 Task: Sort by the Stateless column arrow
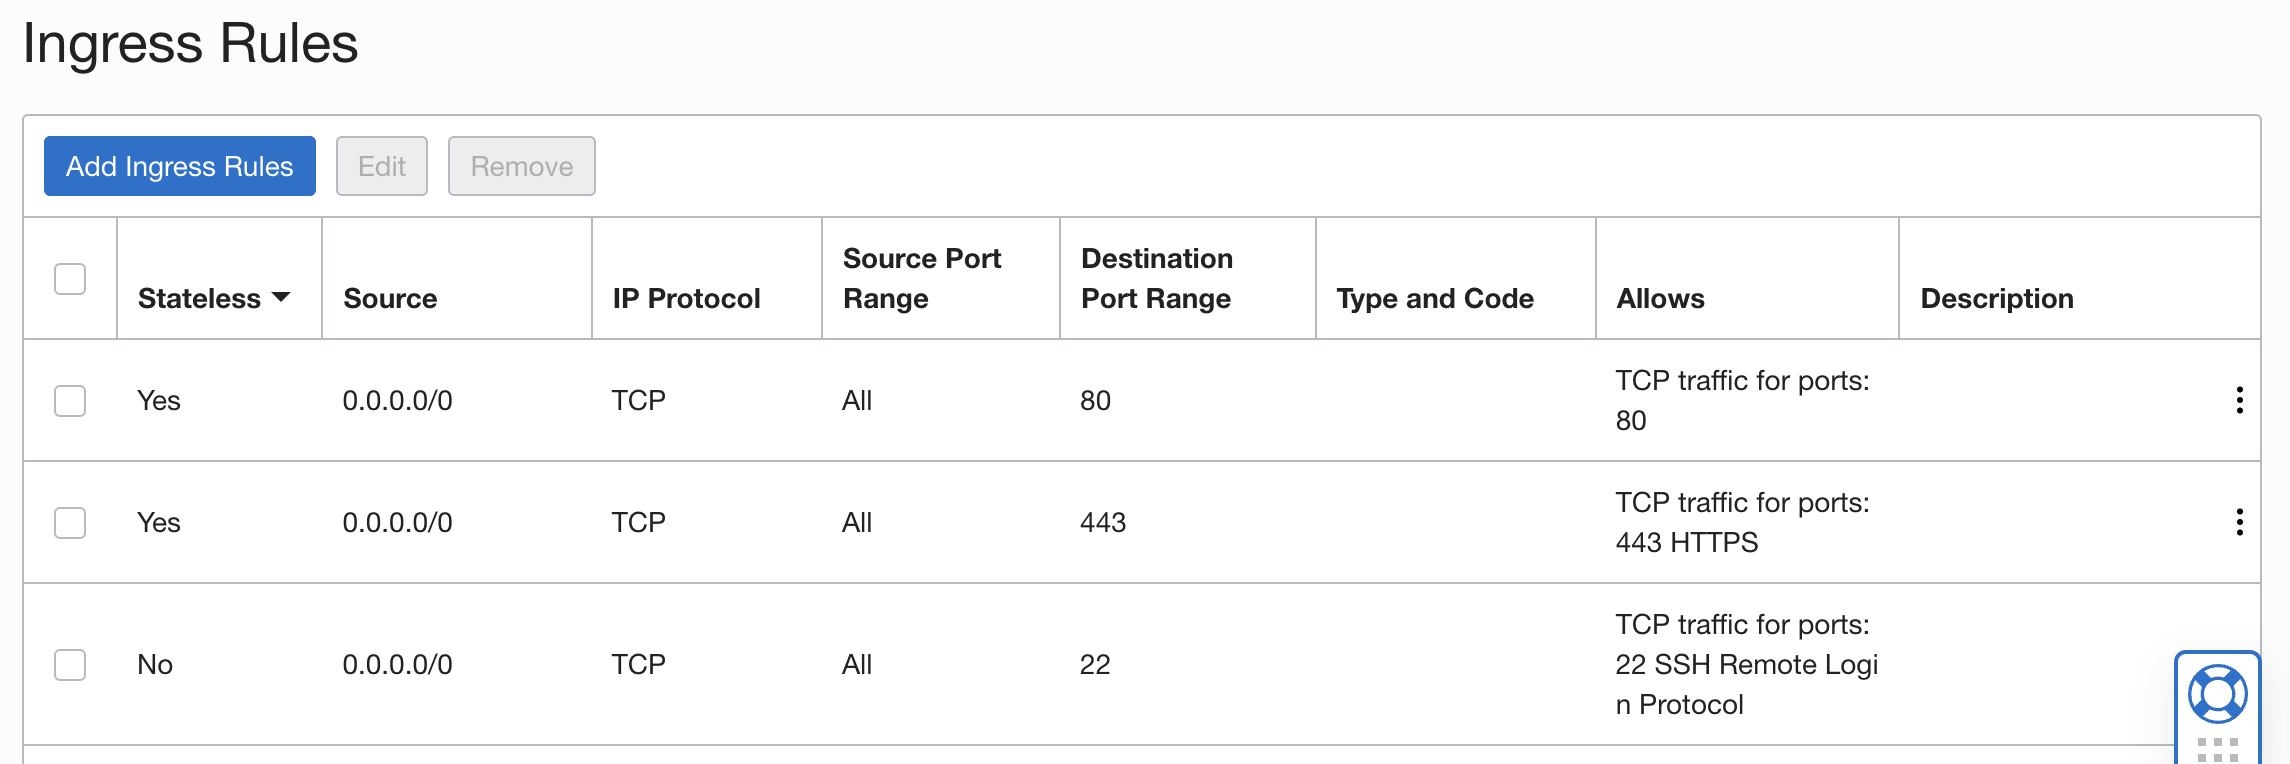[x=281, y=298]
